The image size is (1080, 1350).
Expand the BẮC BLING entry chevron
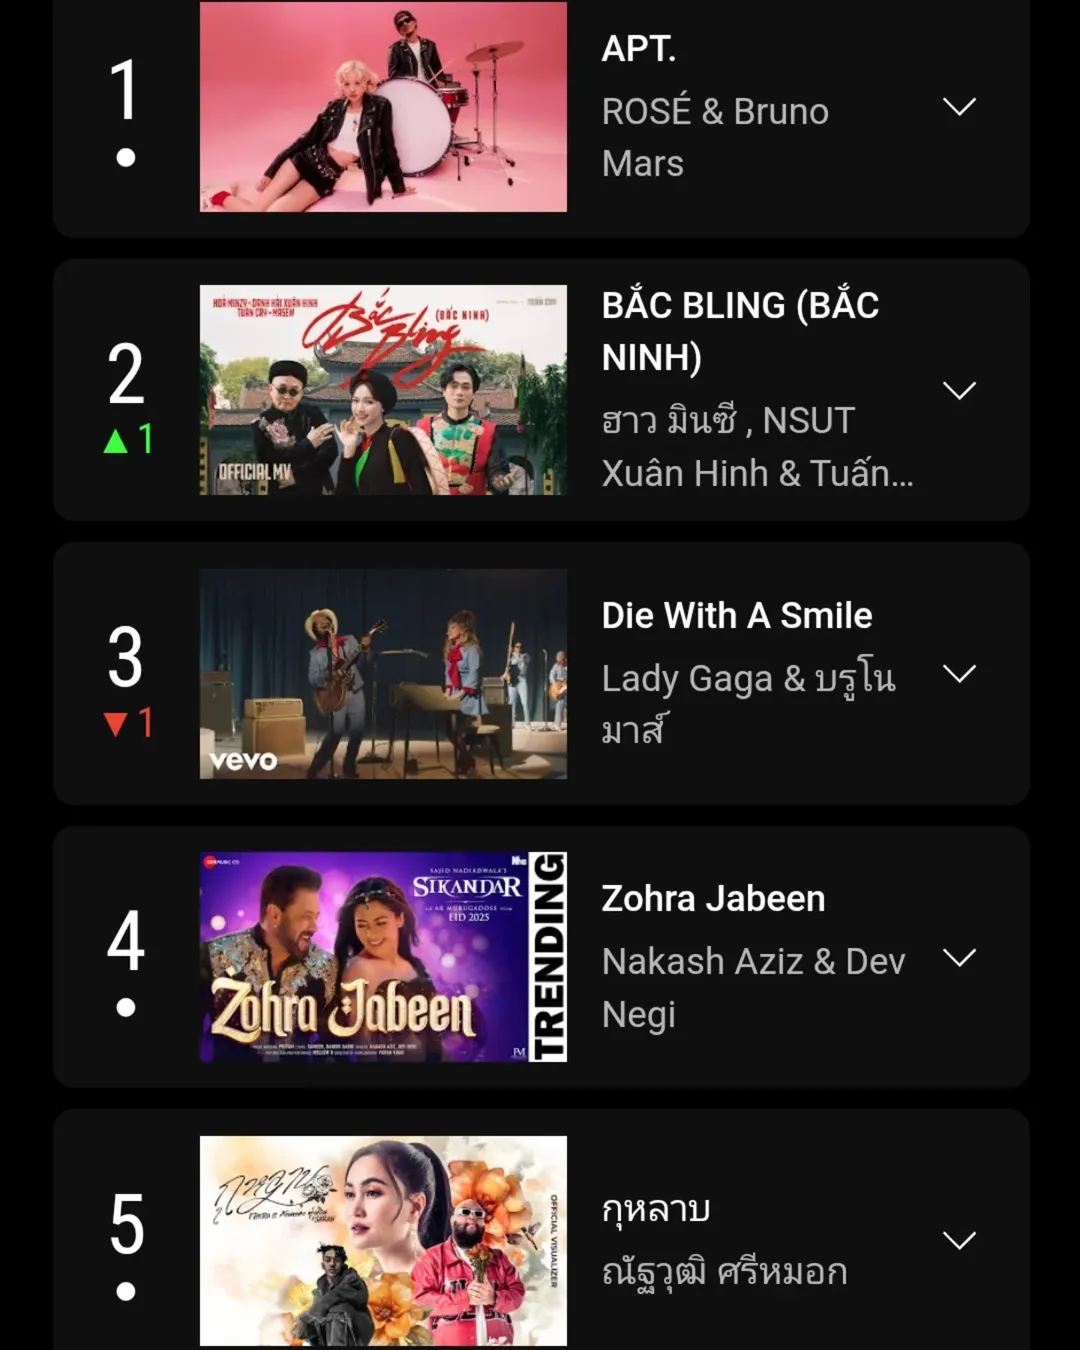[959, 390]
